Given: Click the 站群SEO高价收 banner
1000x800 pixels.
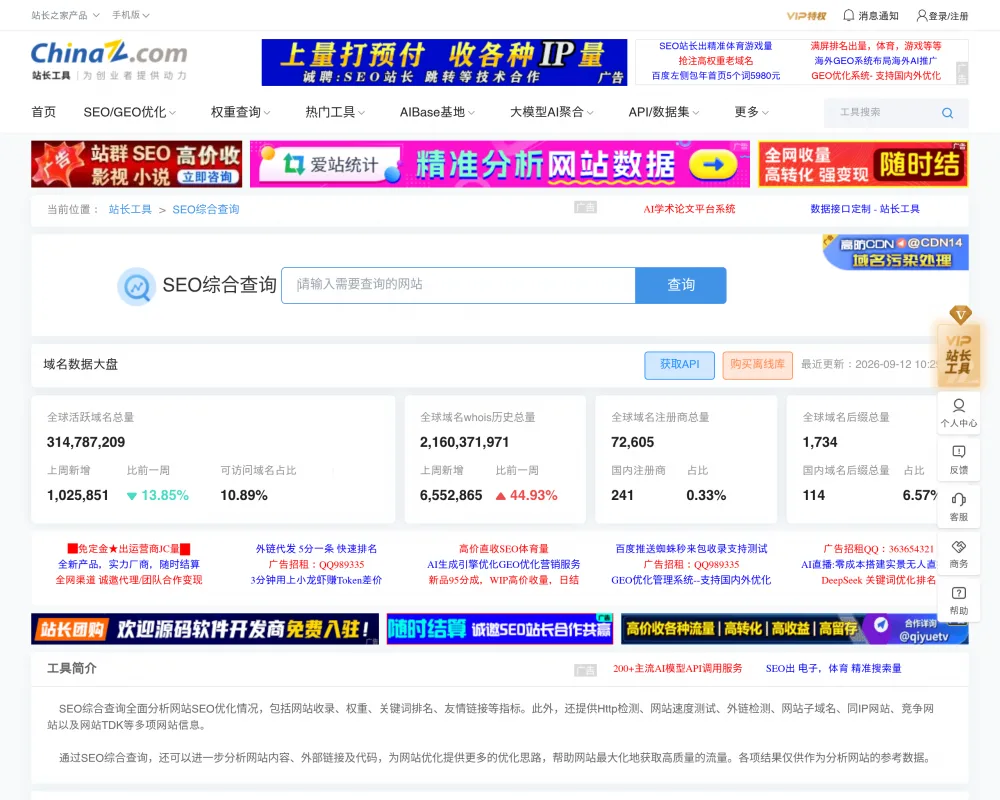Looking at the screenshot, I should (x=136, y=164).
